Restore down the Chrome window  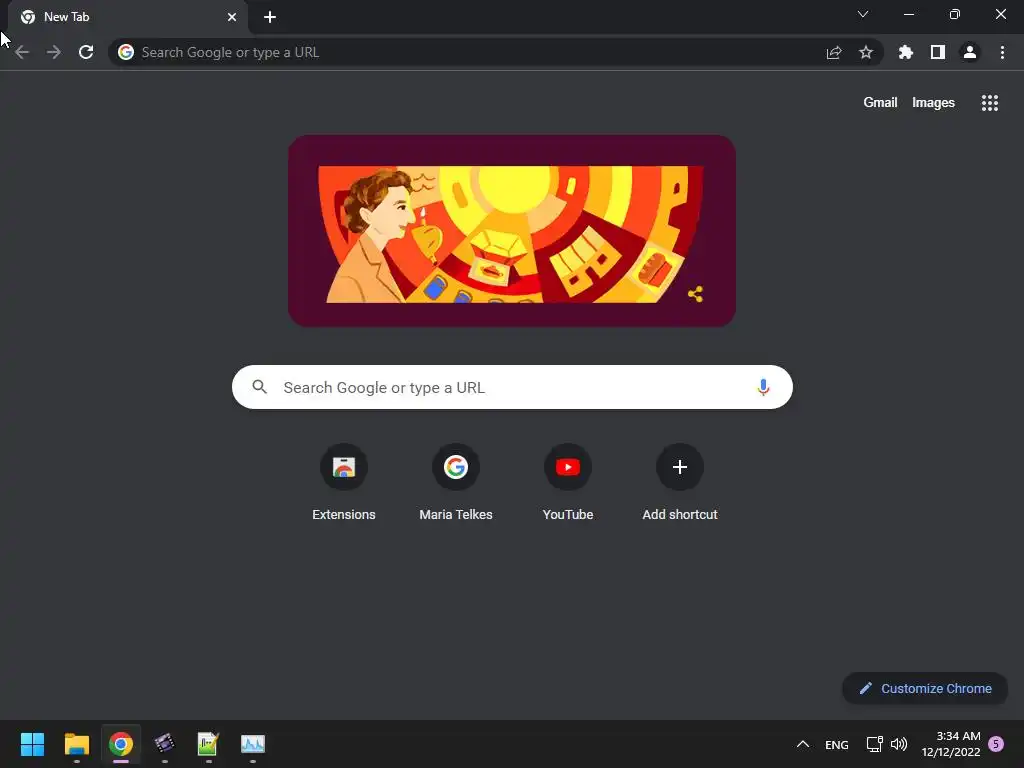pyautogui.click(x=954, y=14)
